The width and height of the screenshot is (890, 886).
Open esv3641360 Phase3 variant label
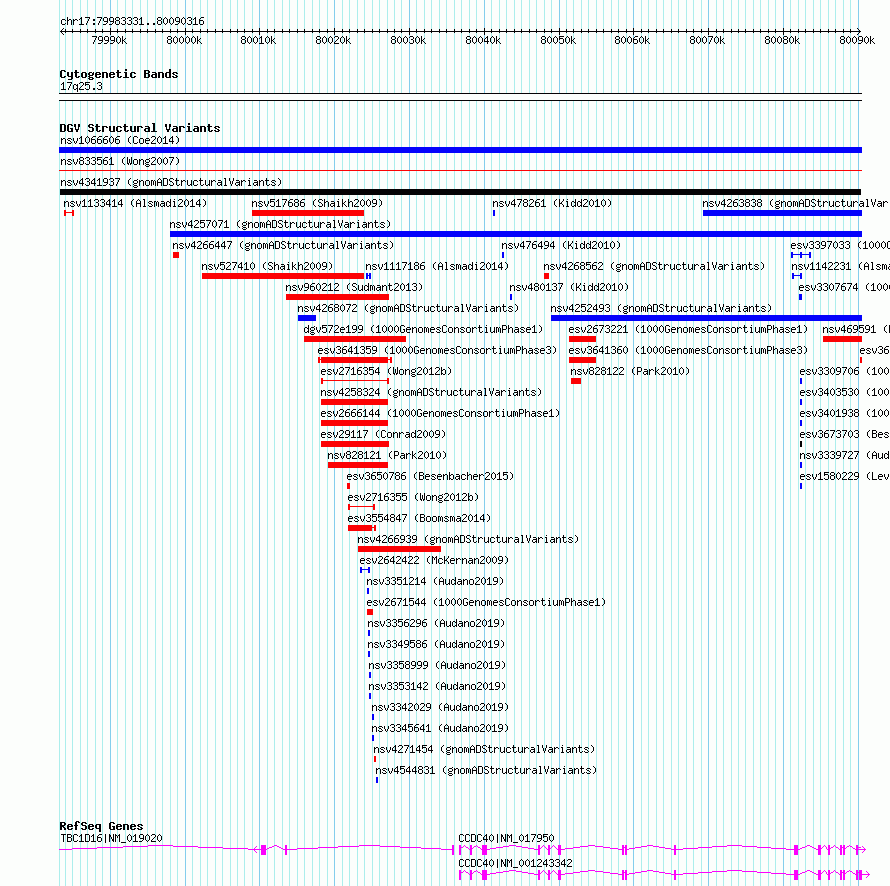[x=688, y=350]
